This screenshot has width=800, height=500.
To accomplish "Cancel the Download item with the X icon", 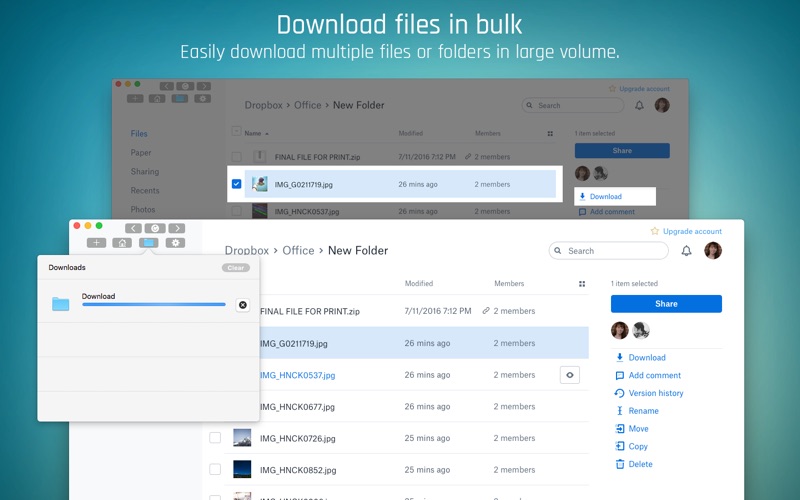I will (x=243, y=305).
